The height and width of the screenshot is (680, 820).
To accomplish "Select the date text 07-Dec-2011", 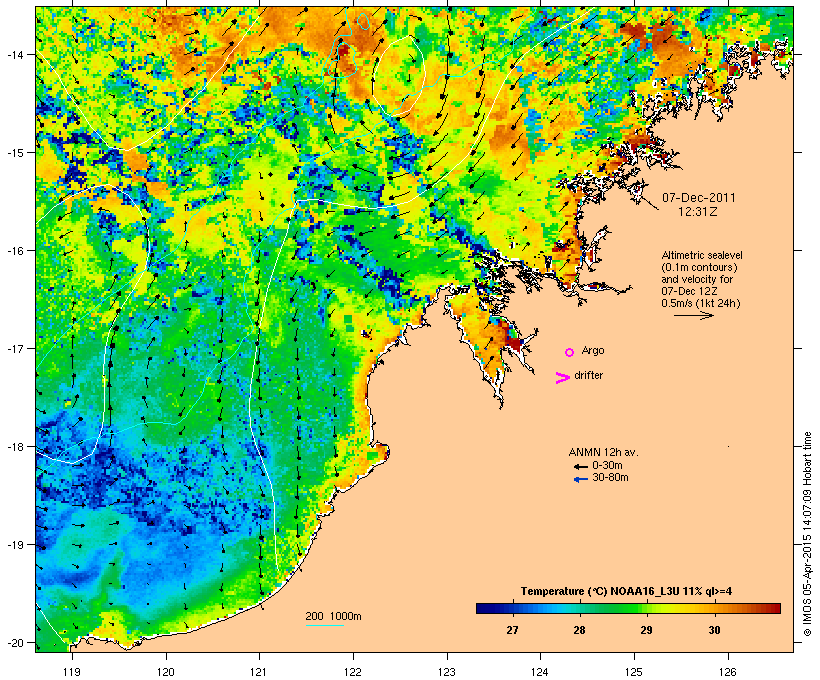I will (699, 198).
